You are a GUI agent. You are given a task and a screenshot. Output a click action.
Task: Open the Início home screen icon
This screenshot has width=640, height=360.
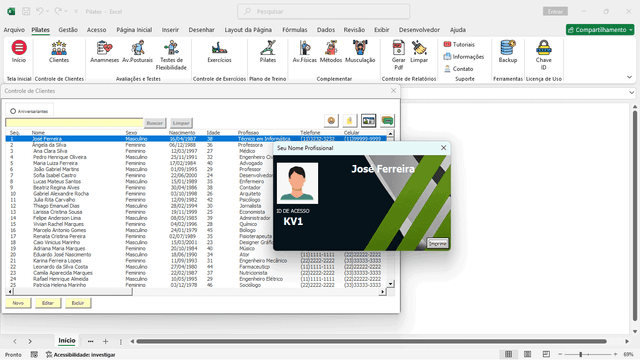[19, 51]
